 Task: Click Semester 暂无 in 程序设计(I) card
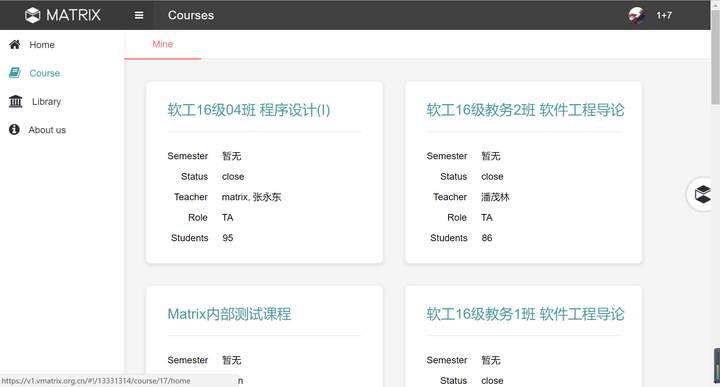pyautogui.click(x=232, y=156)
